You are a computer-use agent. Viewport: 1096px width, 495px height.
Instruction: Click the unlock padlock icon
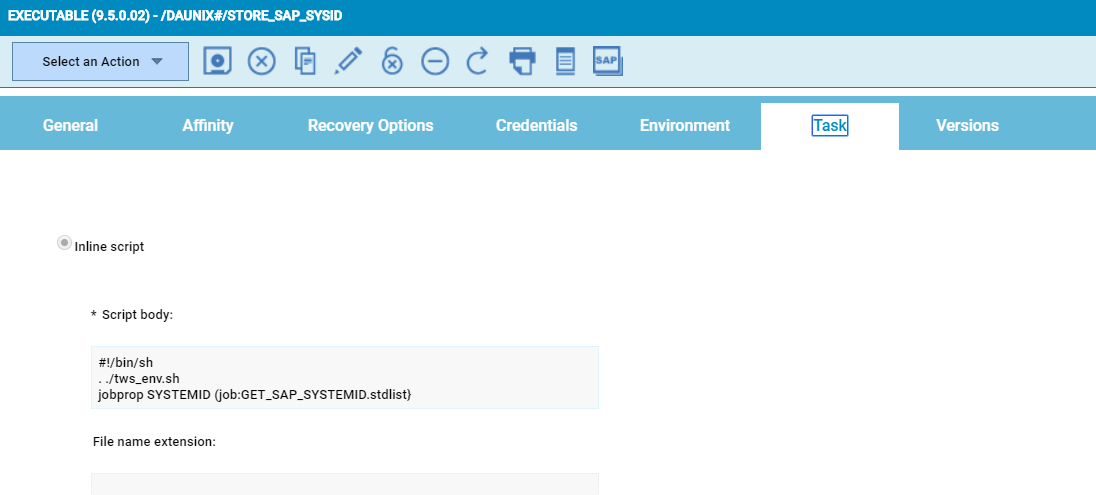392,61
